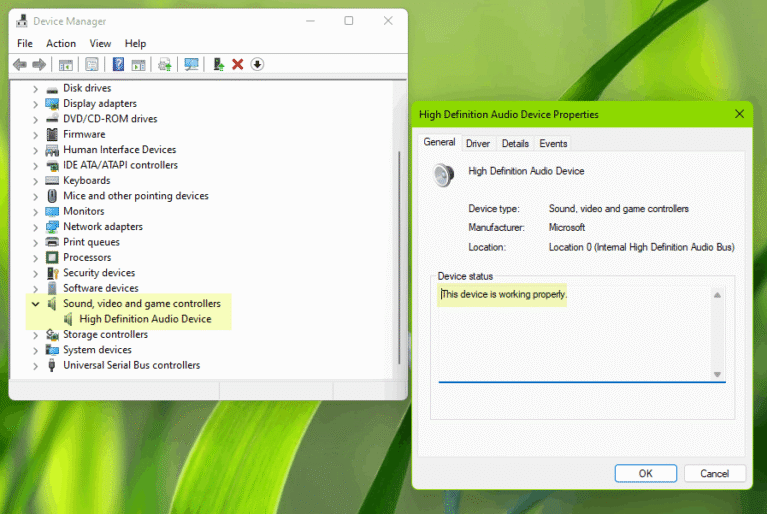Expand Universal Serial Bus controllers
This screenshot has width=767, height=514.
click(x=36, y=366)
